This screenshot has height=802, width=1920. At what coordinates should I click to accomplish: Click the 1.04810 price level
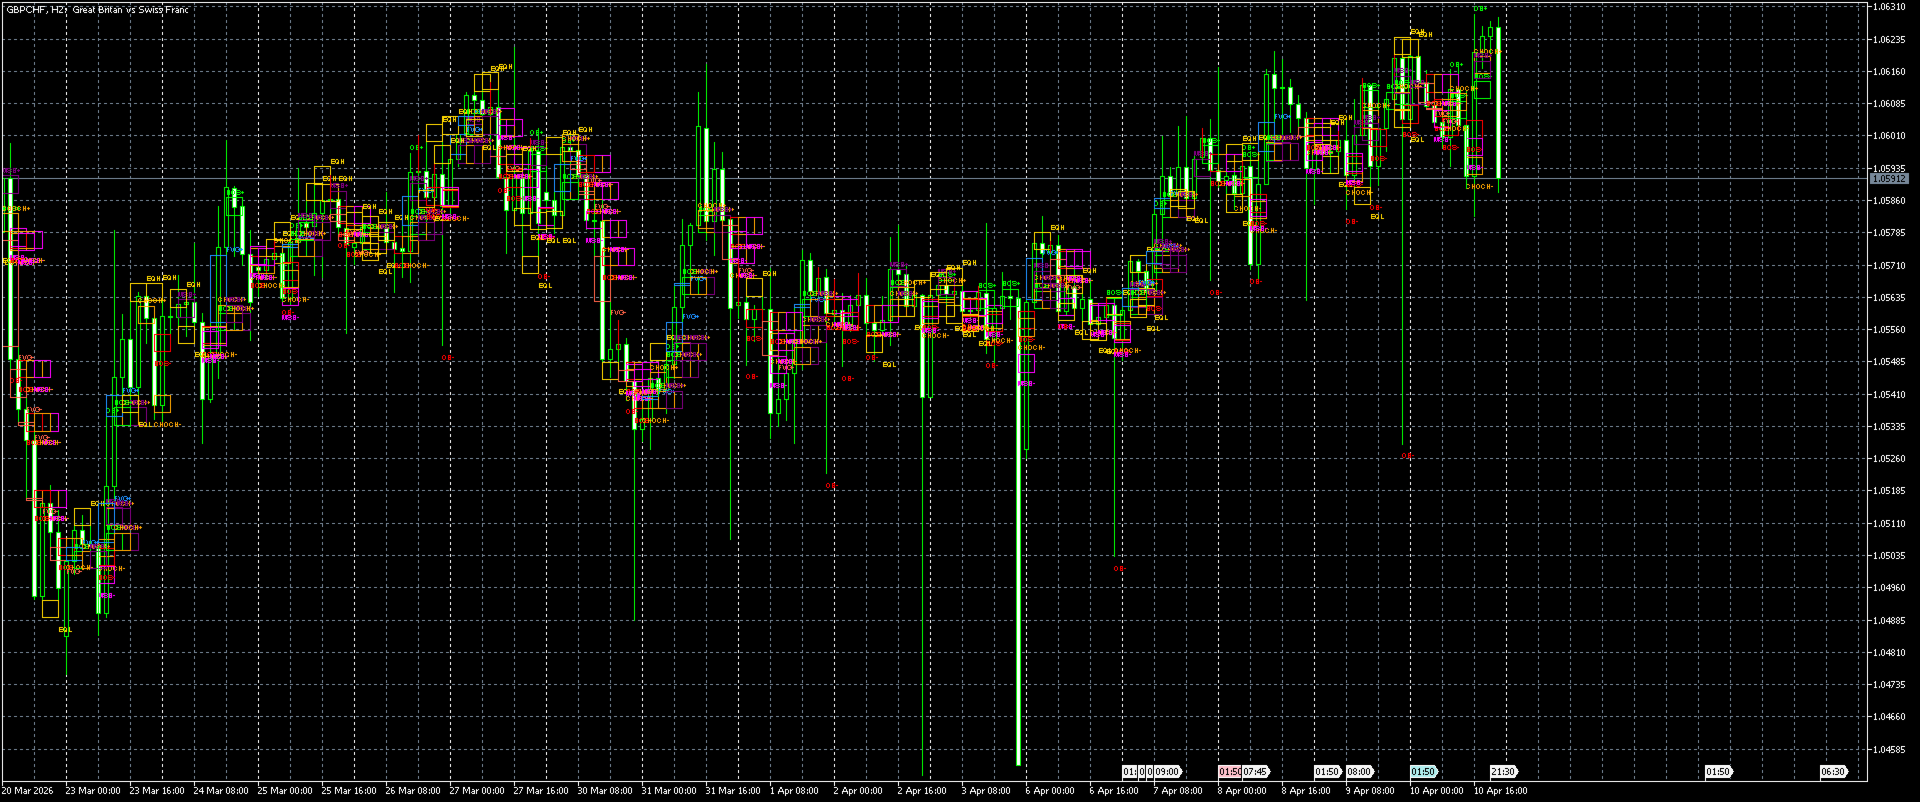1889,653
